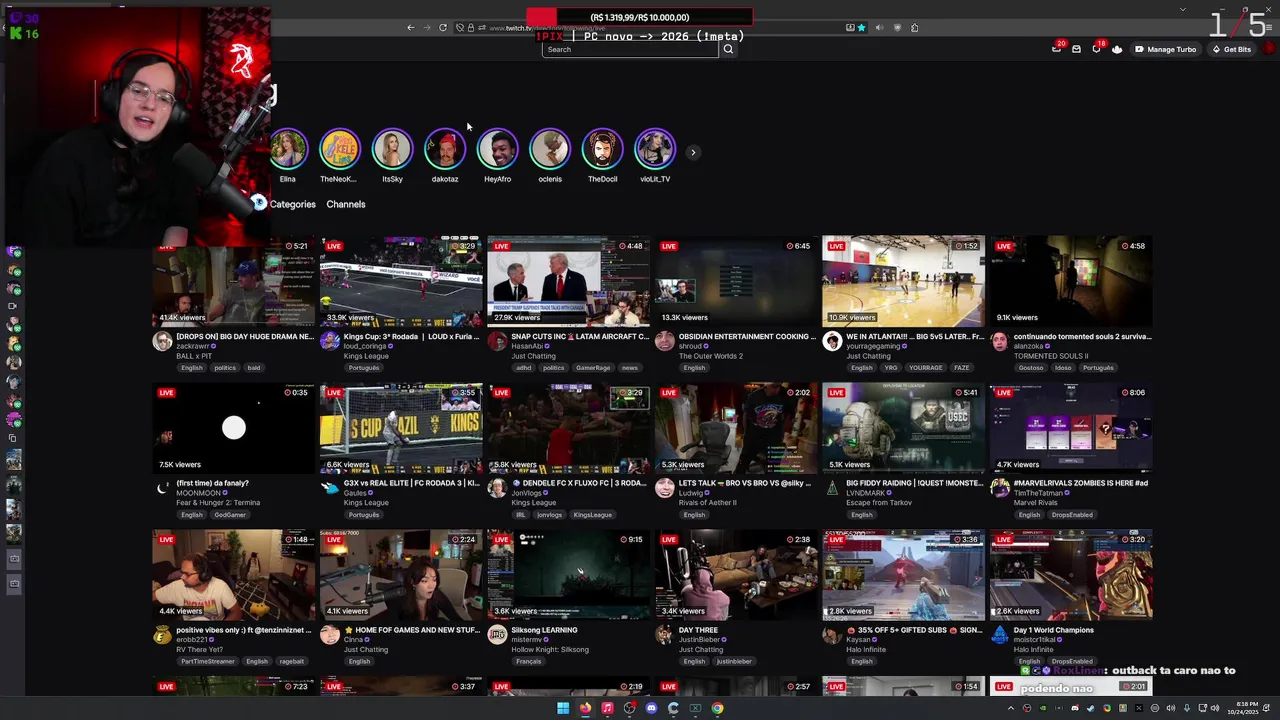Open the Windows Start menu
The height and width of the screenshot is (720, 1280).
563,708
